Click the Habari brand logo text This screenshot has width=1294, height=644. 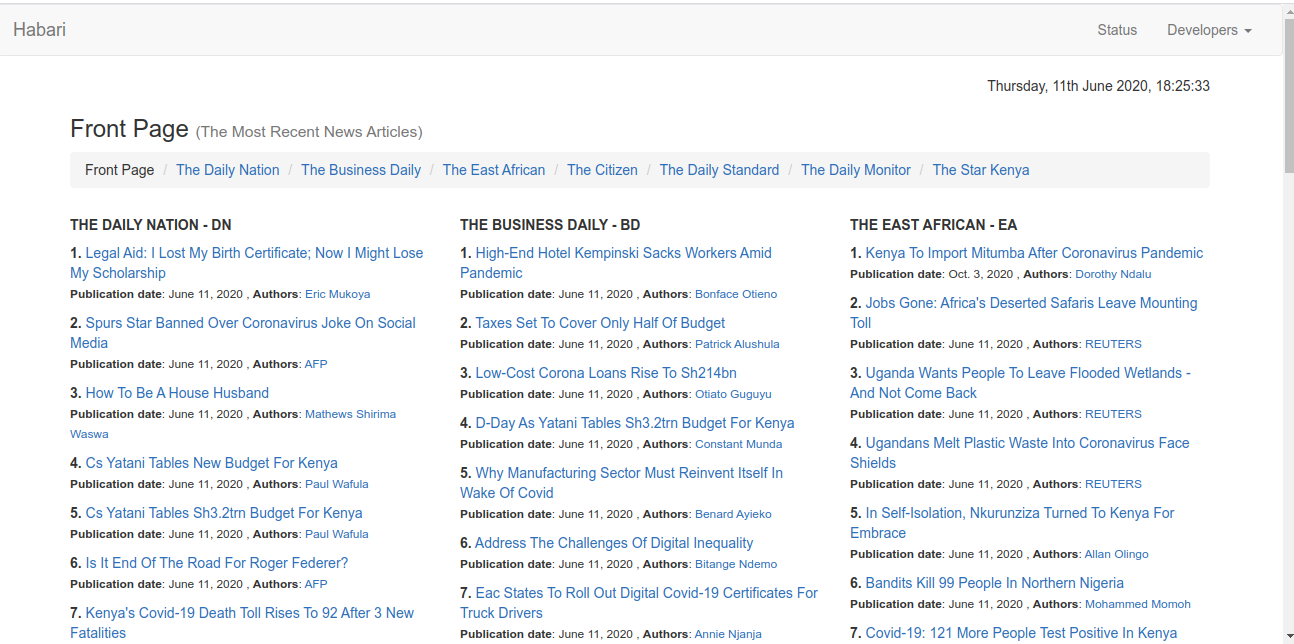[40, 29]
